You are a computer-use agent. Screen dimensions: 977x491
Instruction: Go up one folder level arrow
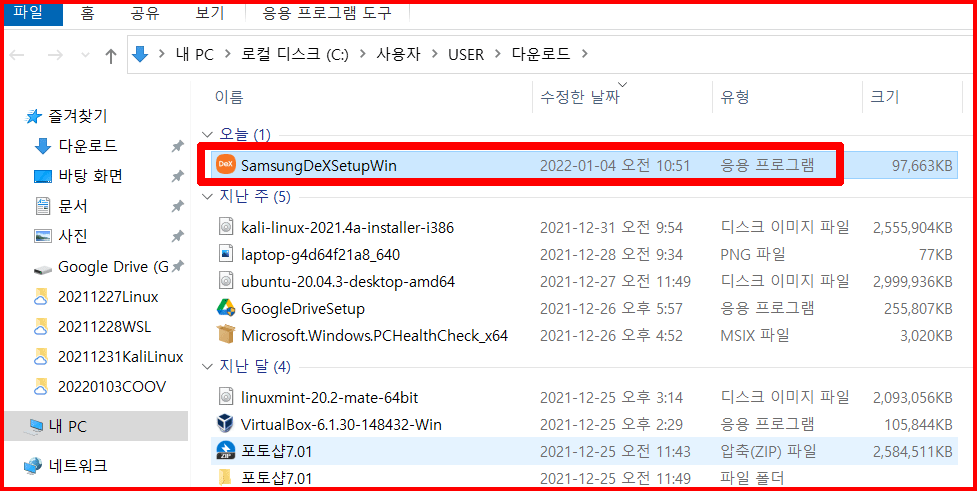[x=111, y=55]
